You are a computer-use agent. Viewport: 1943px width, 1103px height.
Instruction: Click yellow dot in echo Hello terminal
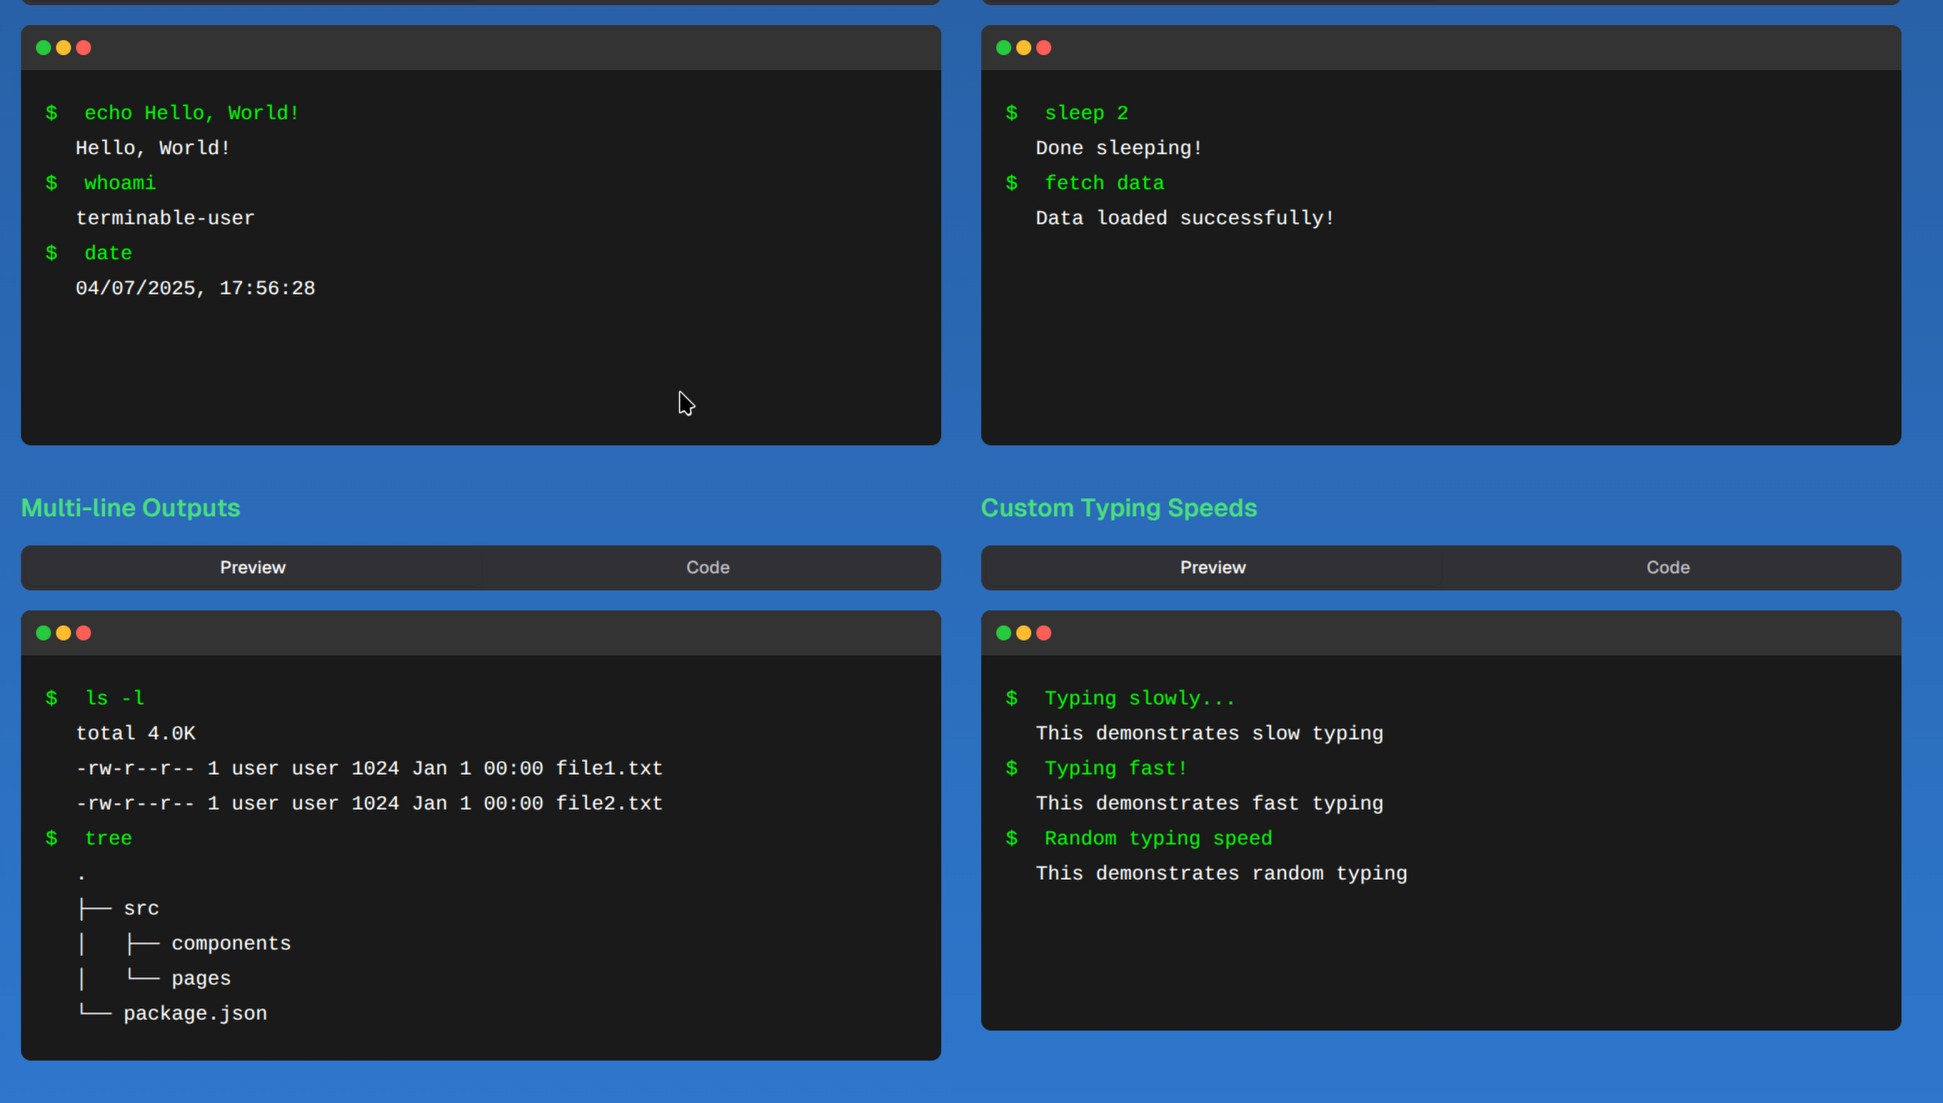tap(63, 47)
